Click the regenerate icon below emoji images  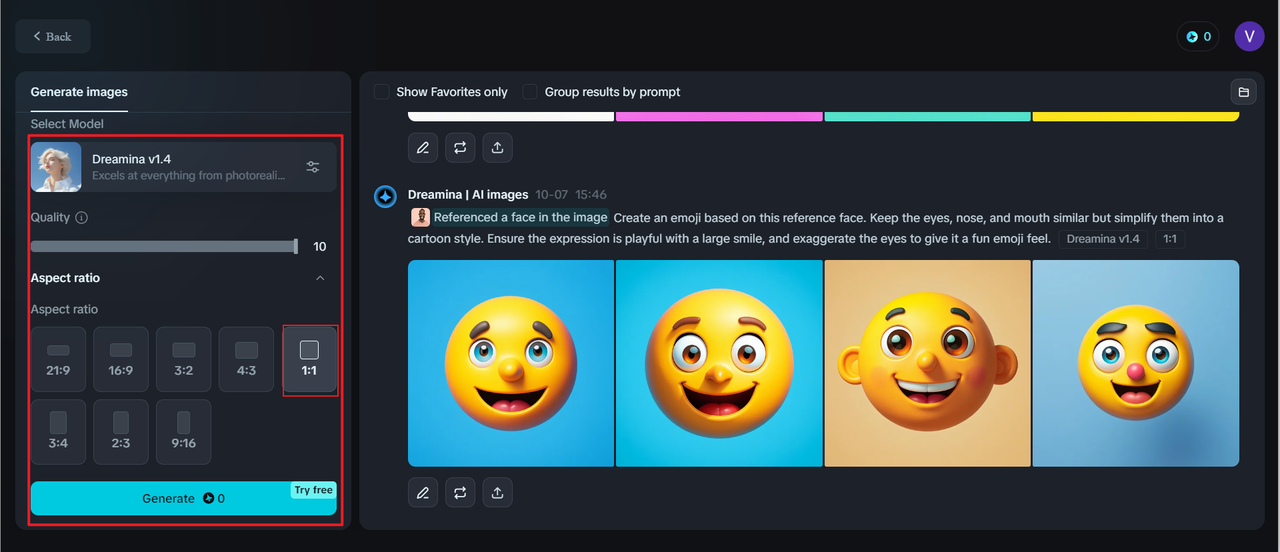460,492
